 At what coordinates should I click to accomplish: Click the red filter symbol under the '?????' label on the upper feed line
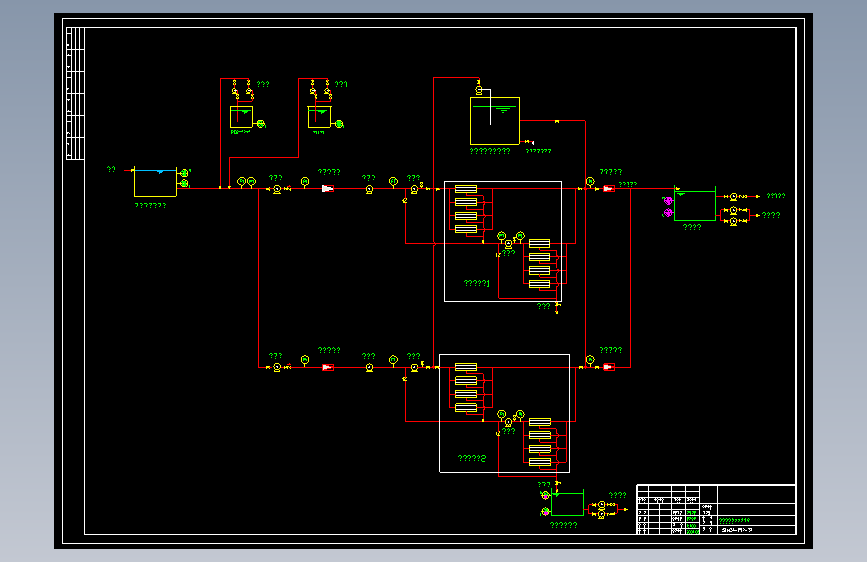(x=328, y=189)
